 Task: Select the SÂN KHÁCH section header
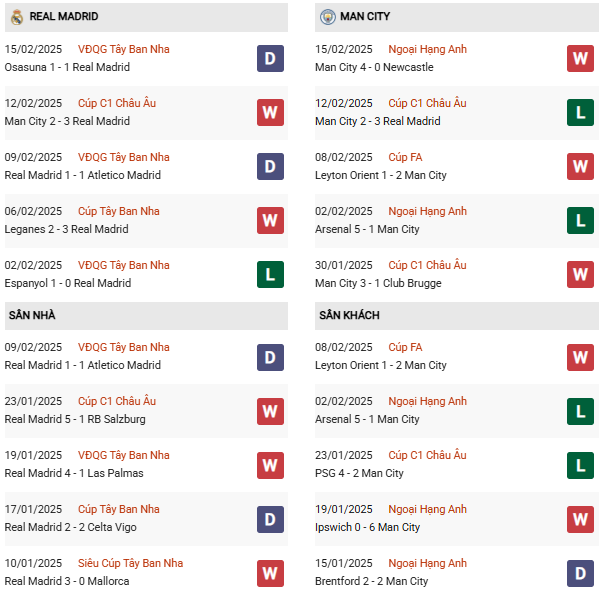pos(349,316)
